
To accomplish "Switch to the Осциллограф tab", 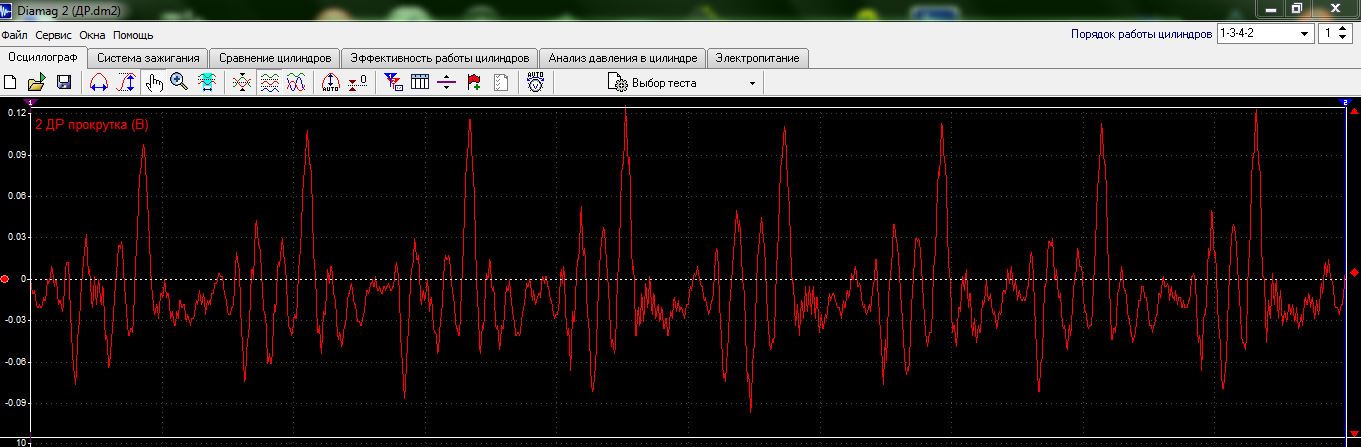I will pos(43,57).
